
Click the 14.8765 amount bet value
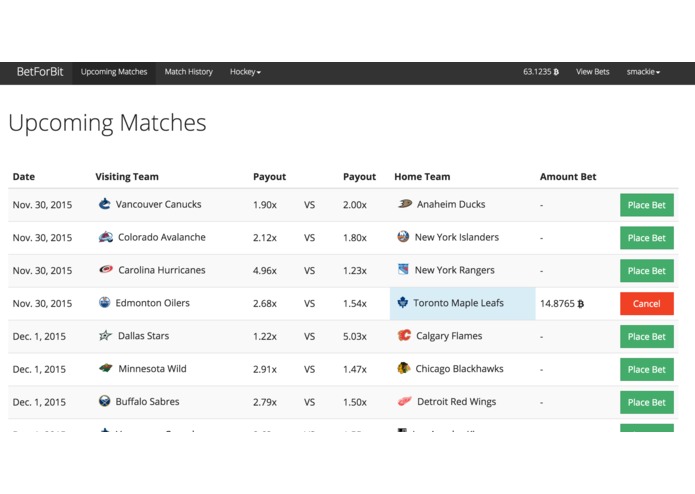point(562,303)
